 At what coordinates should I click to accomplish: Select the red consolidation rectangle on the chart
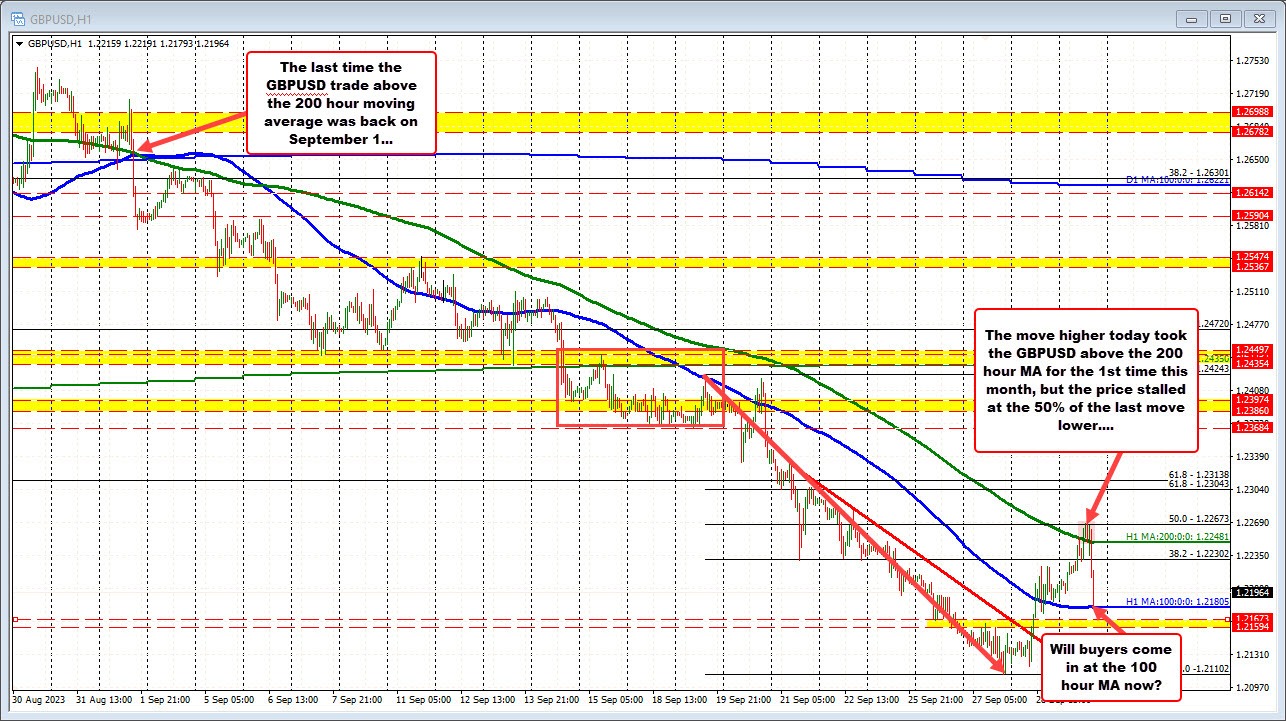640,385
